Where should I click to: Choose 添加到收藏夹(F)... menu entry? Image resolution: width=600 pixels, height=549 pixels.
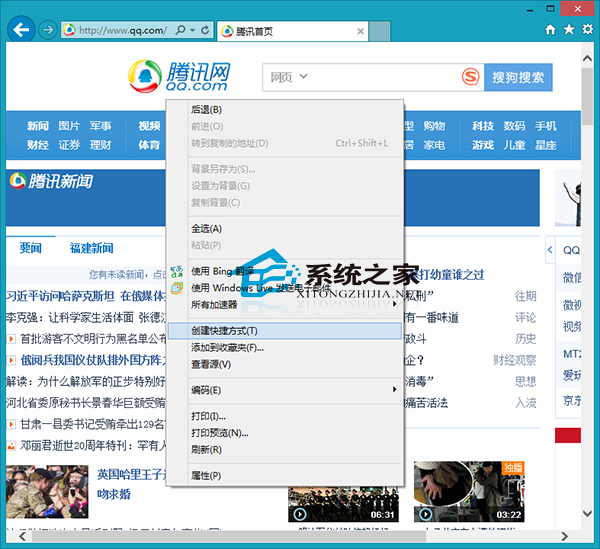pyautogui.click(x=285, y=348)
